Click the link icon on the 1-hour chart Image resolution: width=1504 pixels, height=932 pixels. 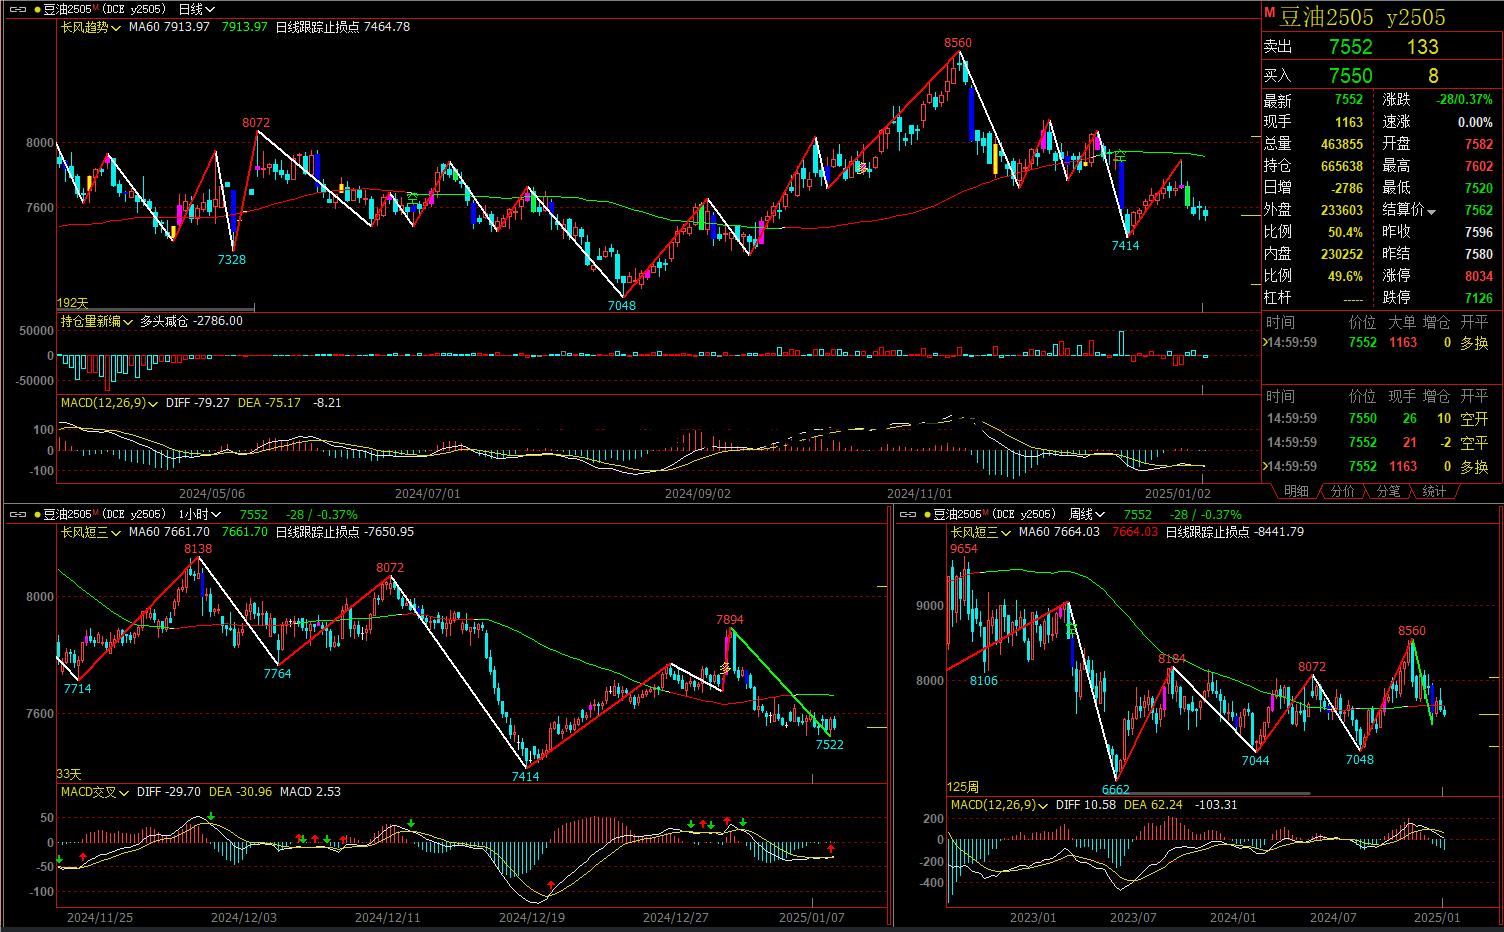point(17,514)
